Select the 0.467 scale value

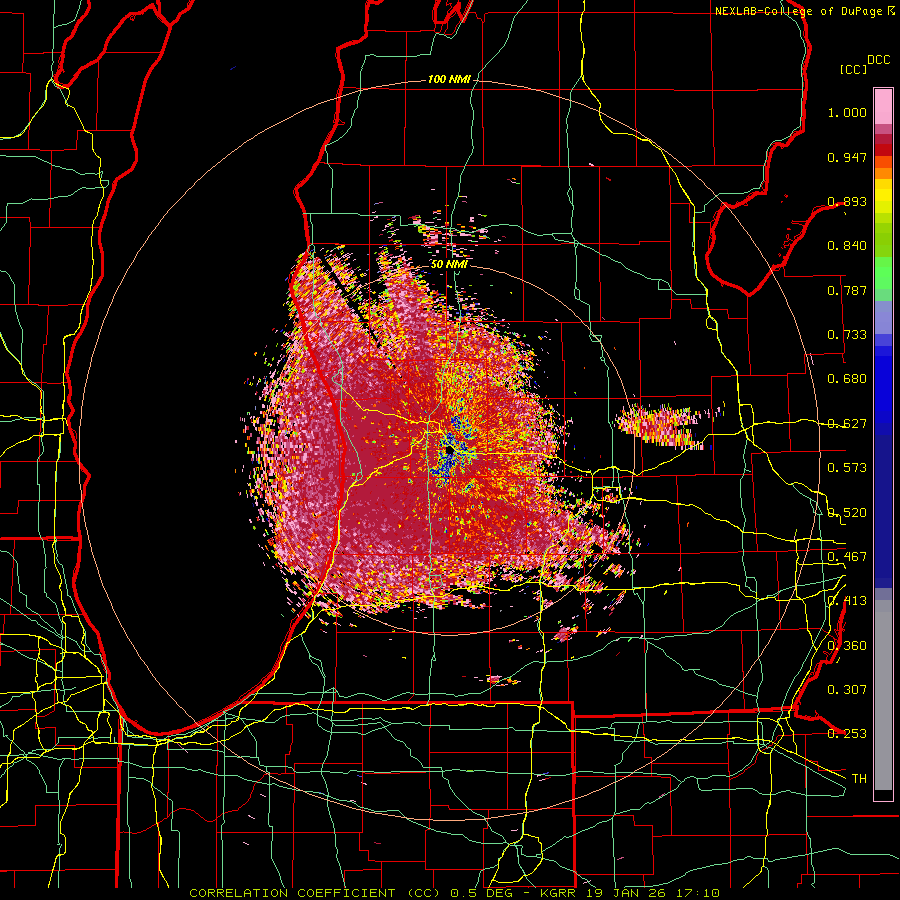pos(847,557)
